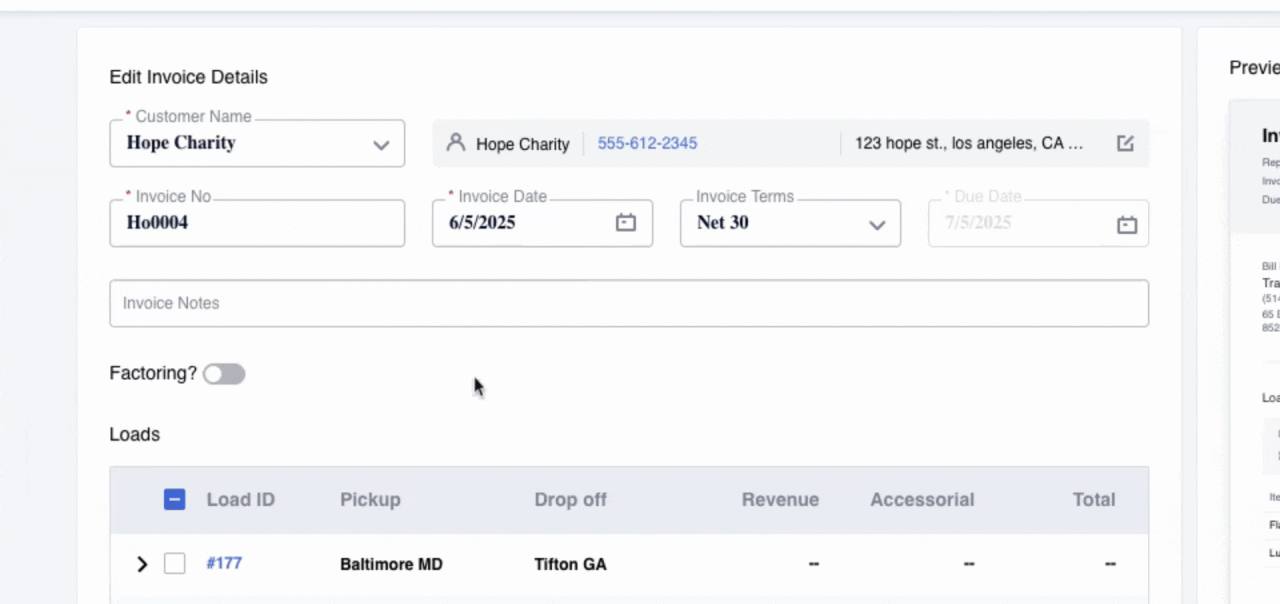The image size is (1280, 604).
Task: Click into the Invoice Notes field
Action: click(628, 303)
